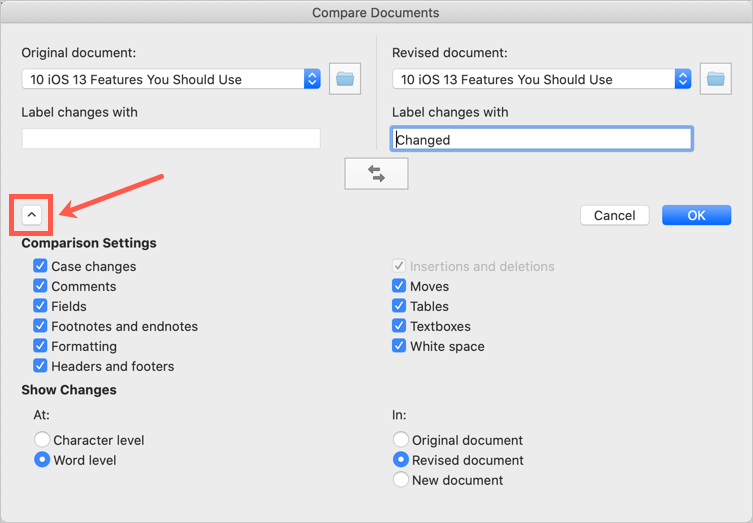This screenshot has width=753, height=523.
Task: Click the Original Label changes with field
Action: coord(171,139)
